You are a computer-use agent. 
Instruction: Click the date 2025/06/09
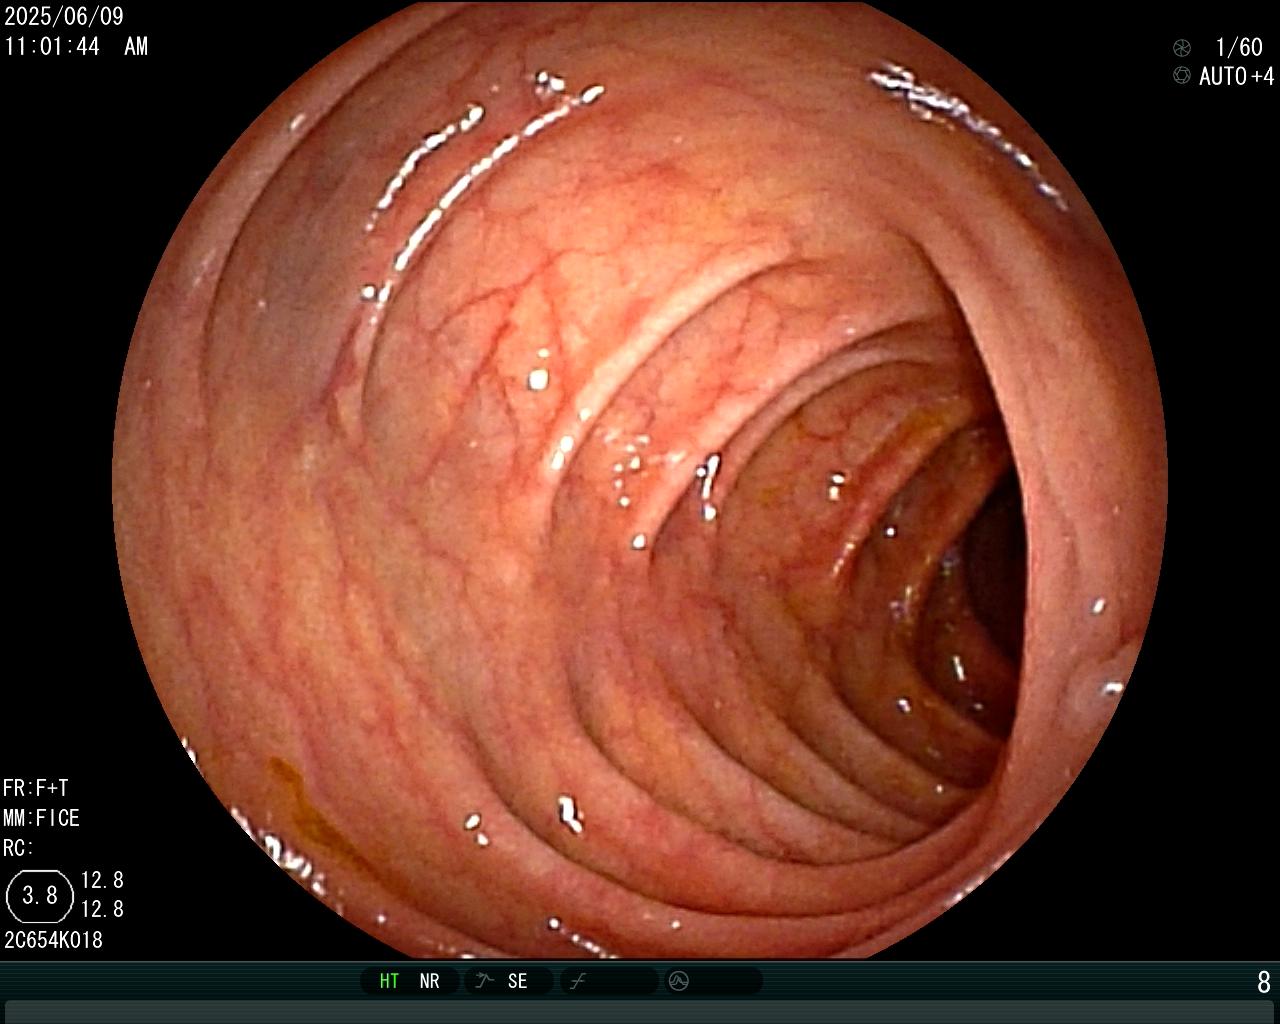(64, 17)
